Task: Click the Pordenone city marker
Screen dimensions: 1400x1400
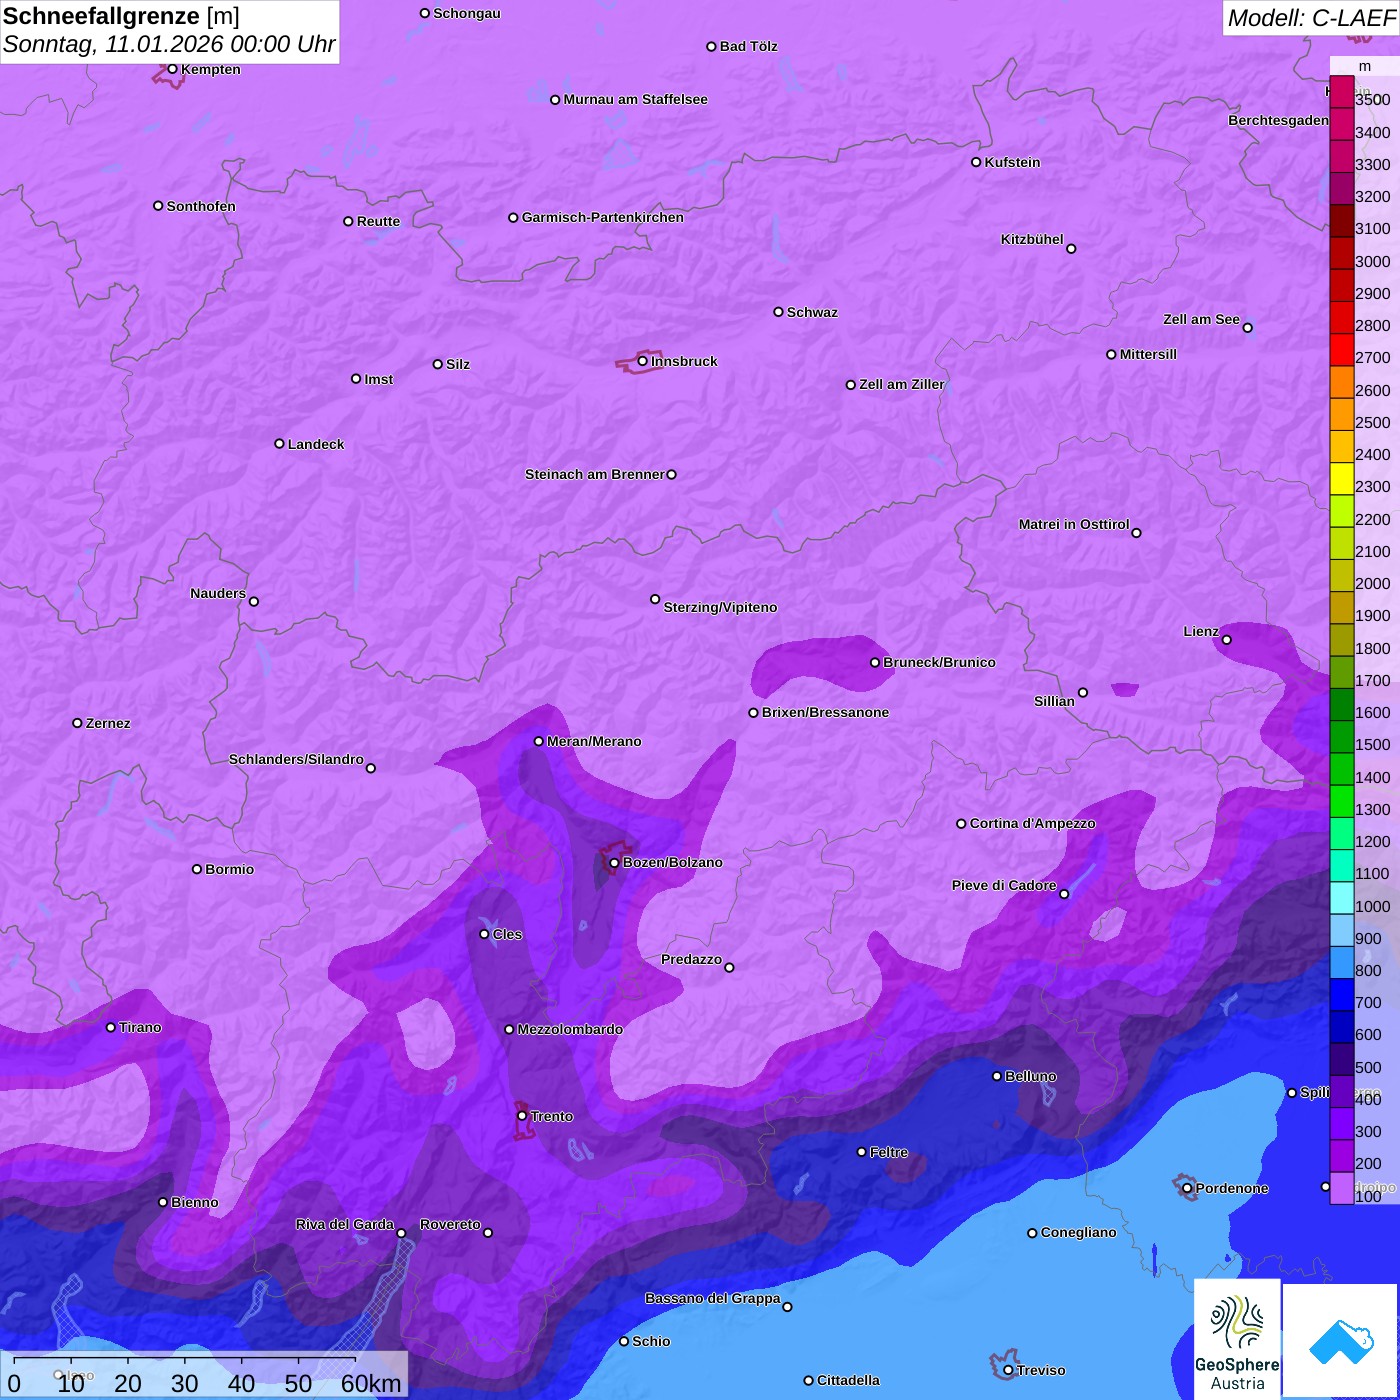Action: point(1187,1188)
